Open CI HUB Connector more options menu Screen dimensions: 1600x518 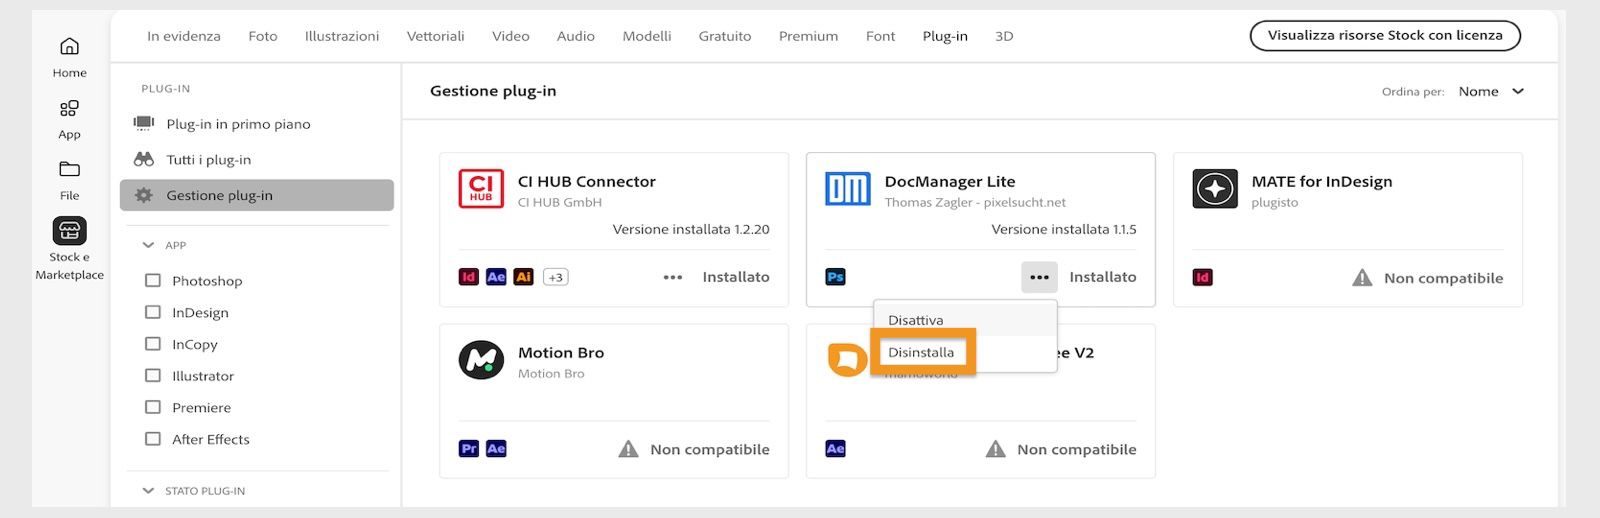click(673, 277)
